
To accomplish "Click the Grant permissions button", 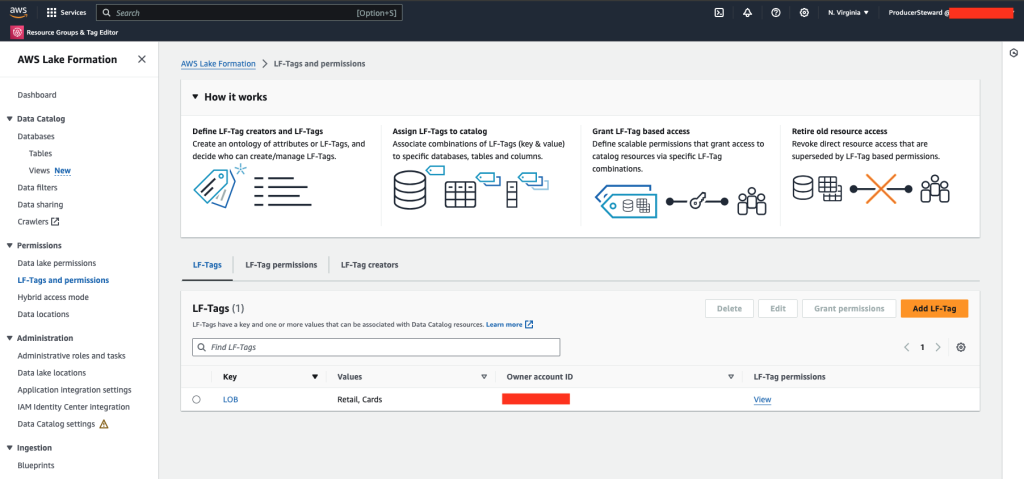I will [x=848, y=308].
